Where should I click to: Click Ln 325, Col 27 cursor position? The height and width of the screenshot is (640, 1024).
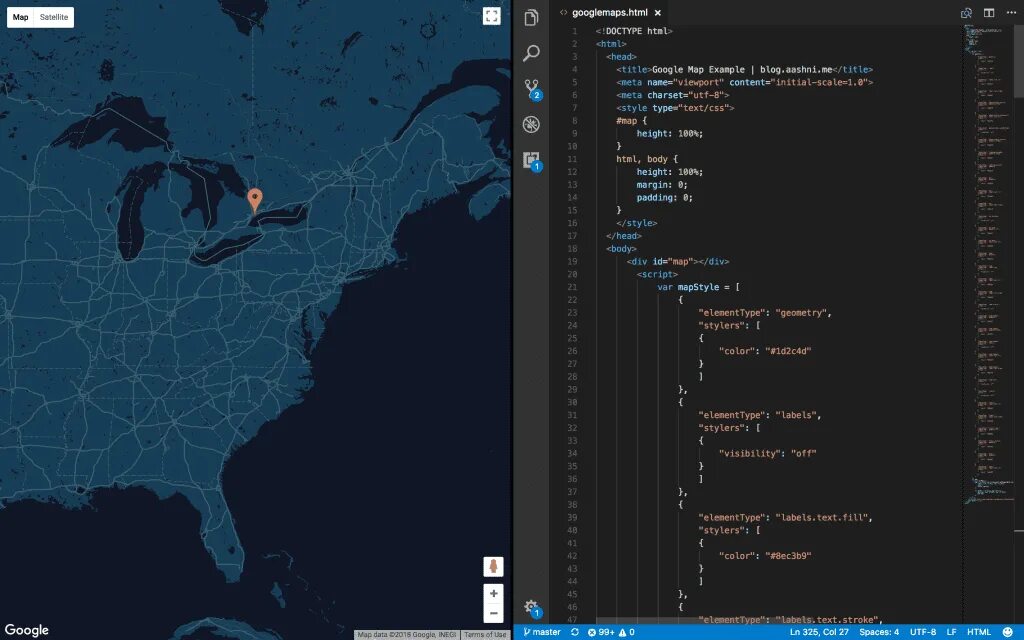pos(819,632)
